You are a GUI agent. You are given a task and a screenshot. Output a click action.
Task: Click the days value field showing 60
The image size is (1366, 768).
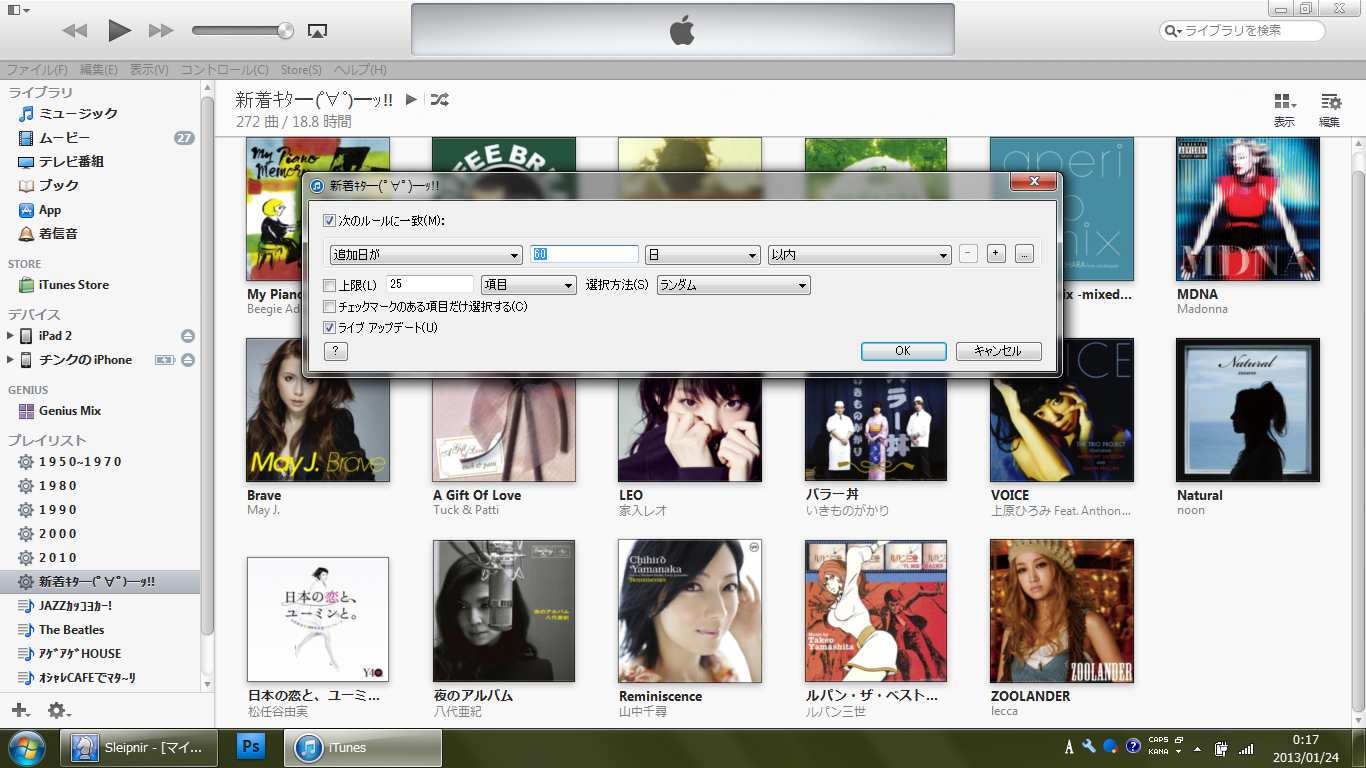584,255
